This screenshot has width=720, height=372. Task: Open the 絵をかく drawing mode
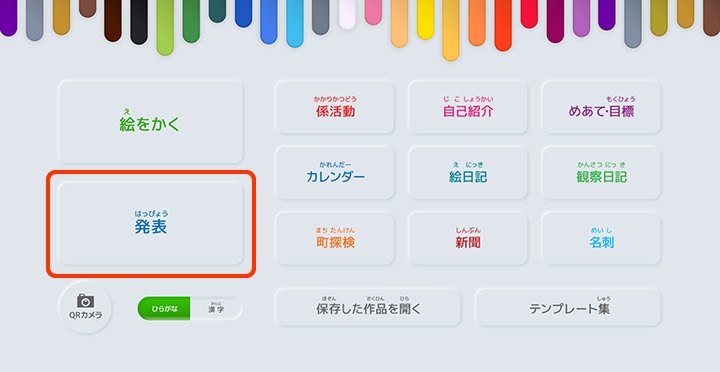(150, 122)
